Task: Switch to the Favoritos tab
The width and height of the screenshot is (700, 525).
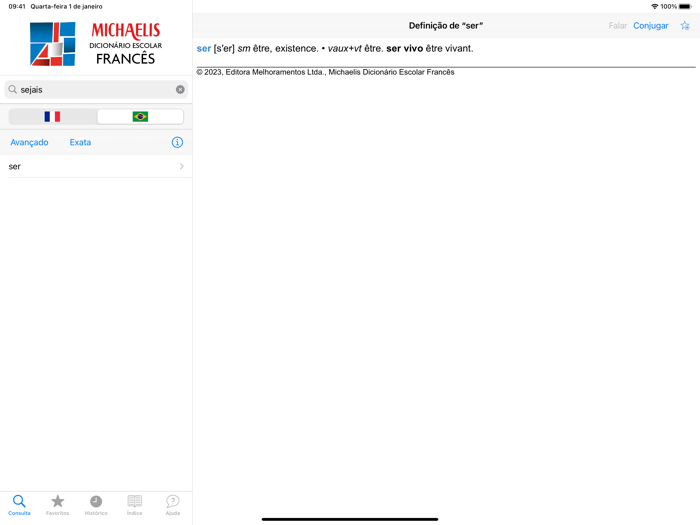Action: (x=58, y=505)
